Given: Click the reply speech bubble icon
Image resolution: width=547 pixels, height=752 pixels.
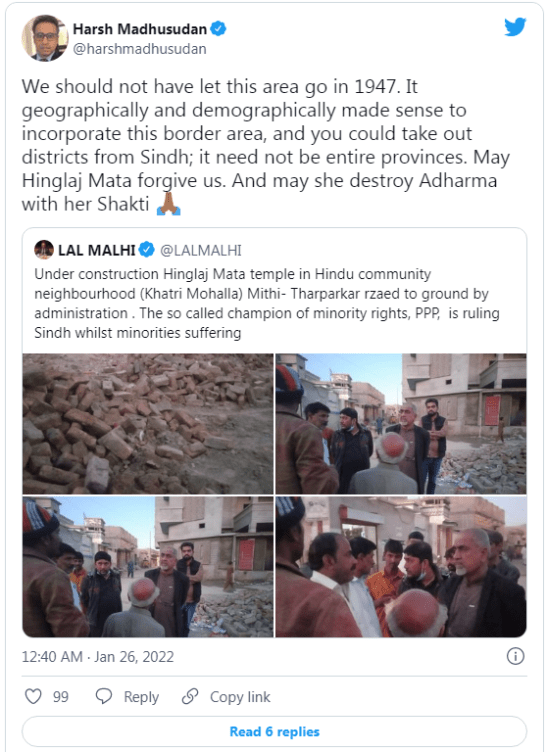Looking at the screenshot, I should tap(104, 696).
